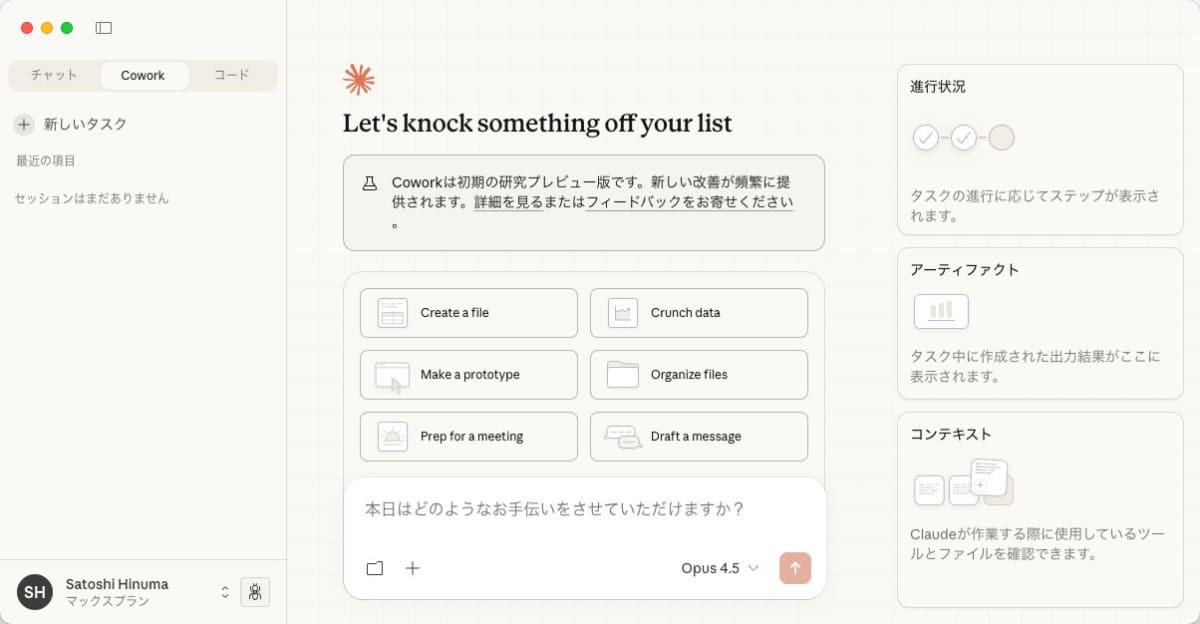Click the flask icon in the preview notice
The width and height of the screenshot is (1200, 624).
[370, 183]
